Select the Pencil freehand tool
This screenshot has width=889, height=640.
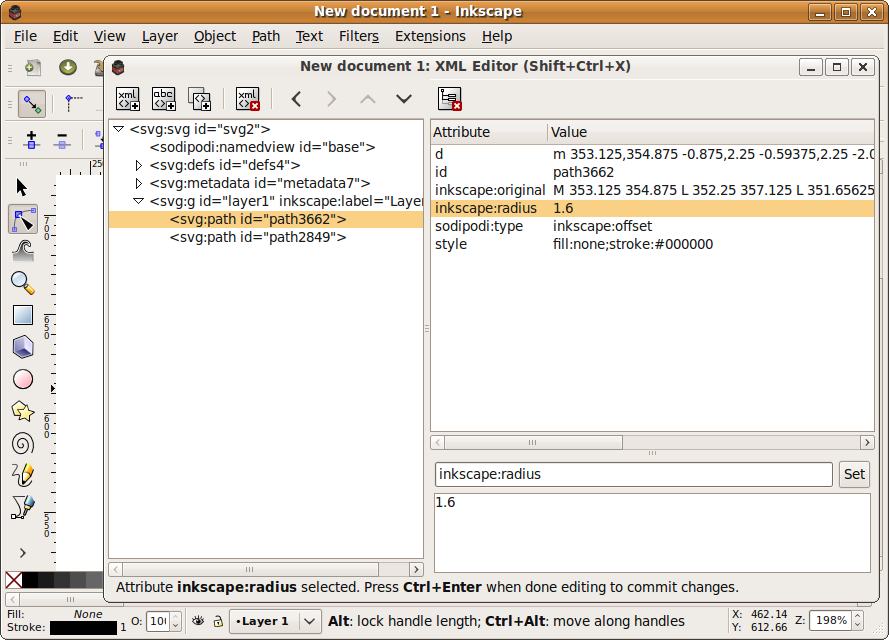pyautogui.click(x=23, y=475)
